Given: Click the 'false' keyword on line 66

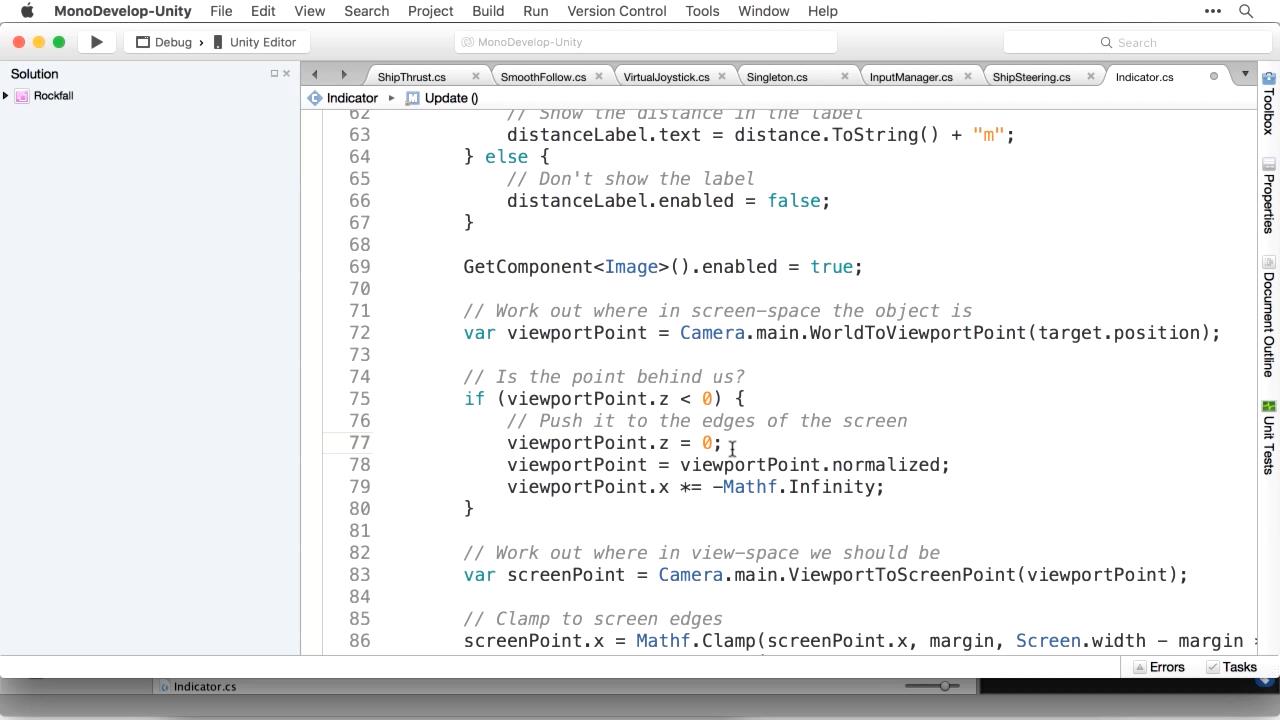Looking at the screenshot, I should (x=794, y=201).
